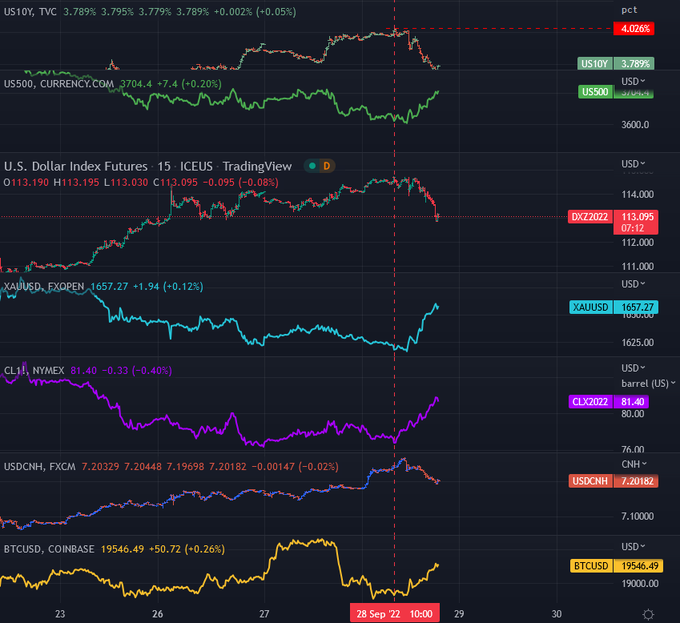Click the orange D delayed-data badge
680x623 pixels.
(x=327, y=166)
